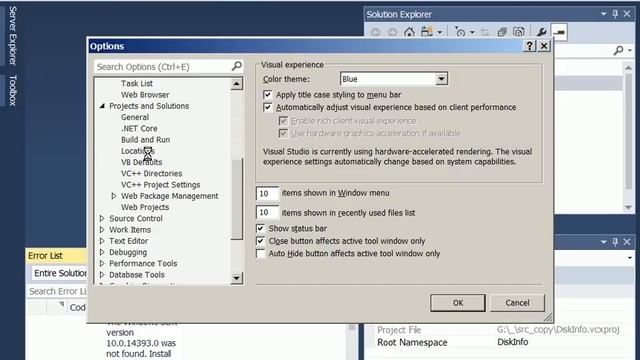Toggle Close button affects active tool window
Image resolution: width=640 pixels, height=360 pixels.
click(260, 241)
